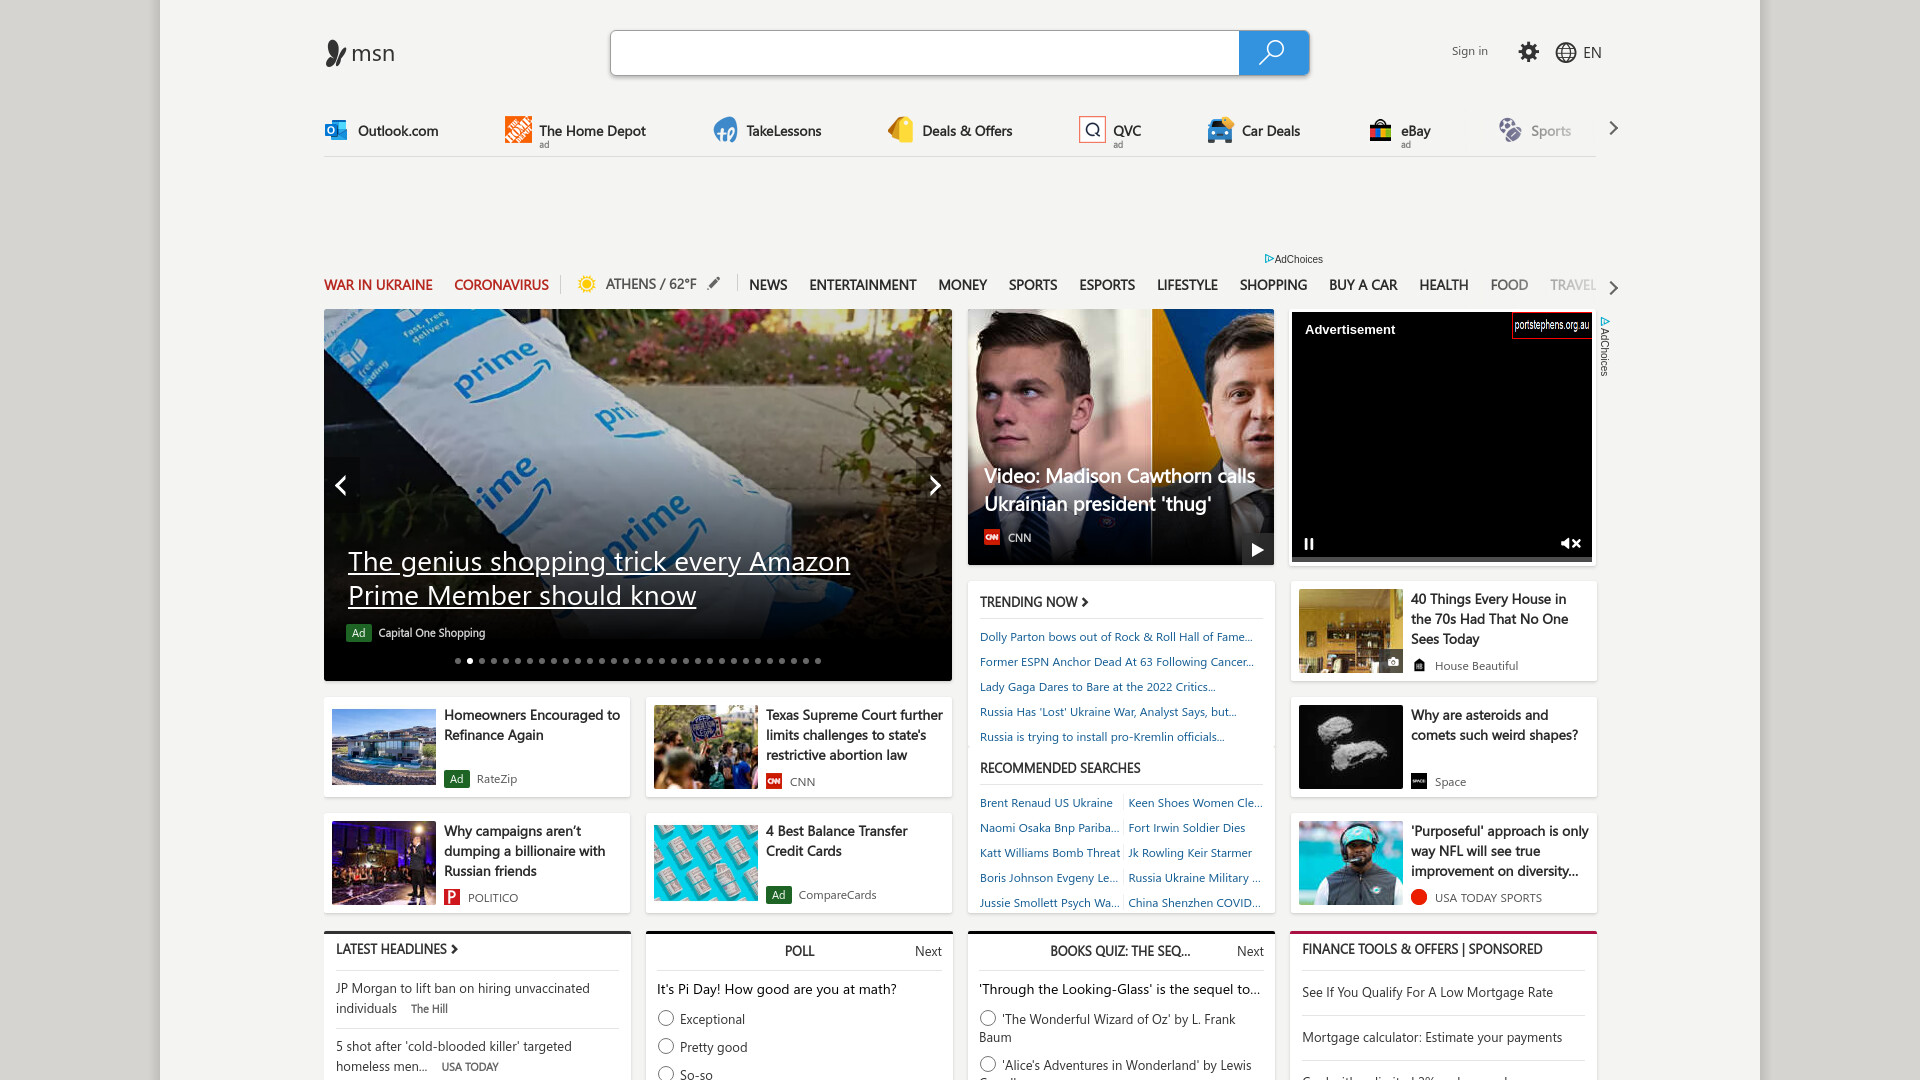Image resolution: width=1920 pixels, height=1080 pixels.
Task: Open the Deals & Offers shortcut
Action: (950, 131)
